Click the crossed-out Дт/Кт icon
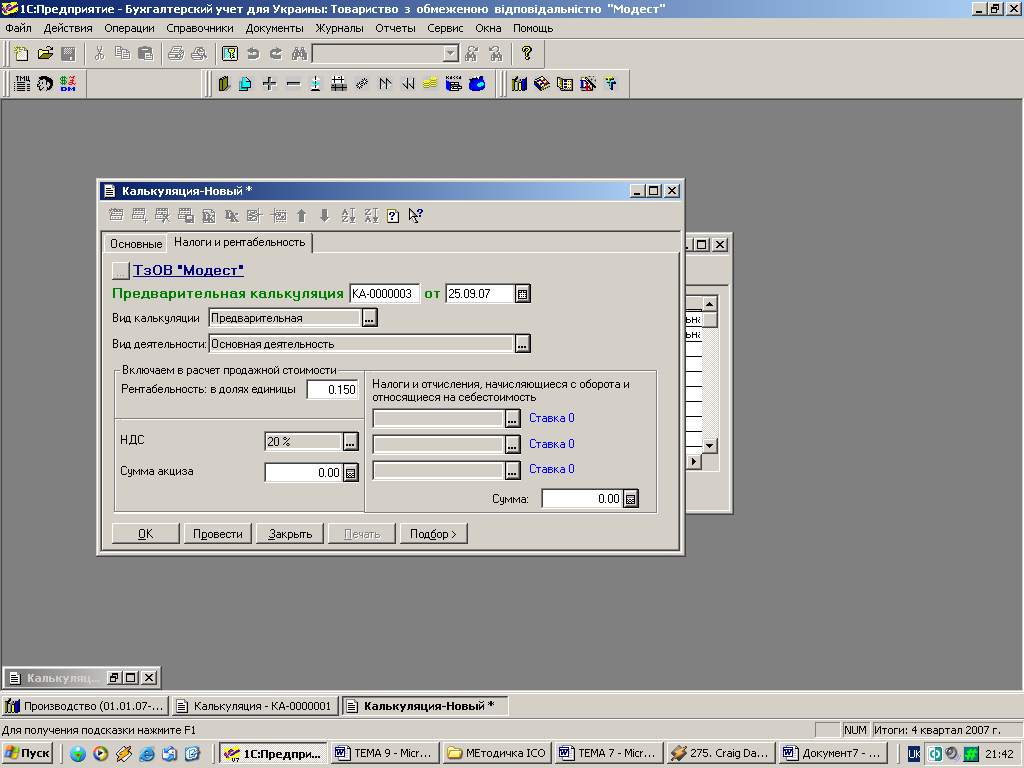Viewport: 1024px width, 768px height. click(x=588, y=84)
